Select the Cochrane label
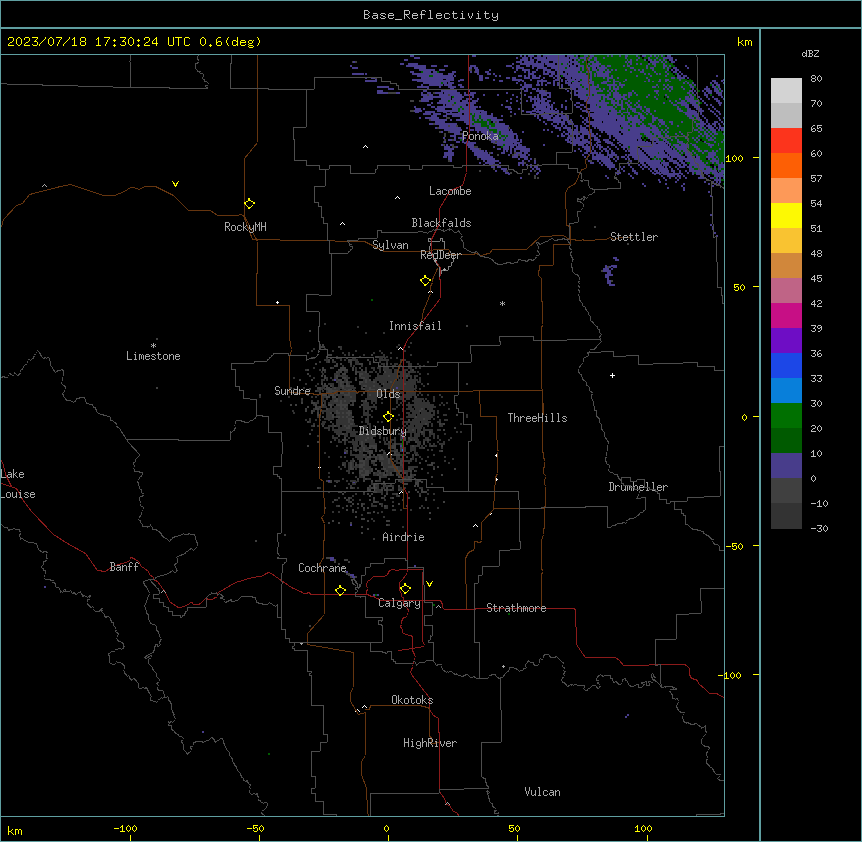This screenshot has height=842, width=862. click(322, 568)
